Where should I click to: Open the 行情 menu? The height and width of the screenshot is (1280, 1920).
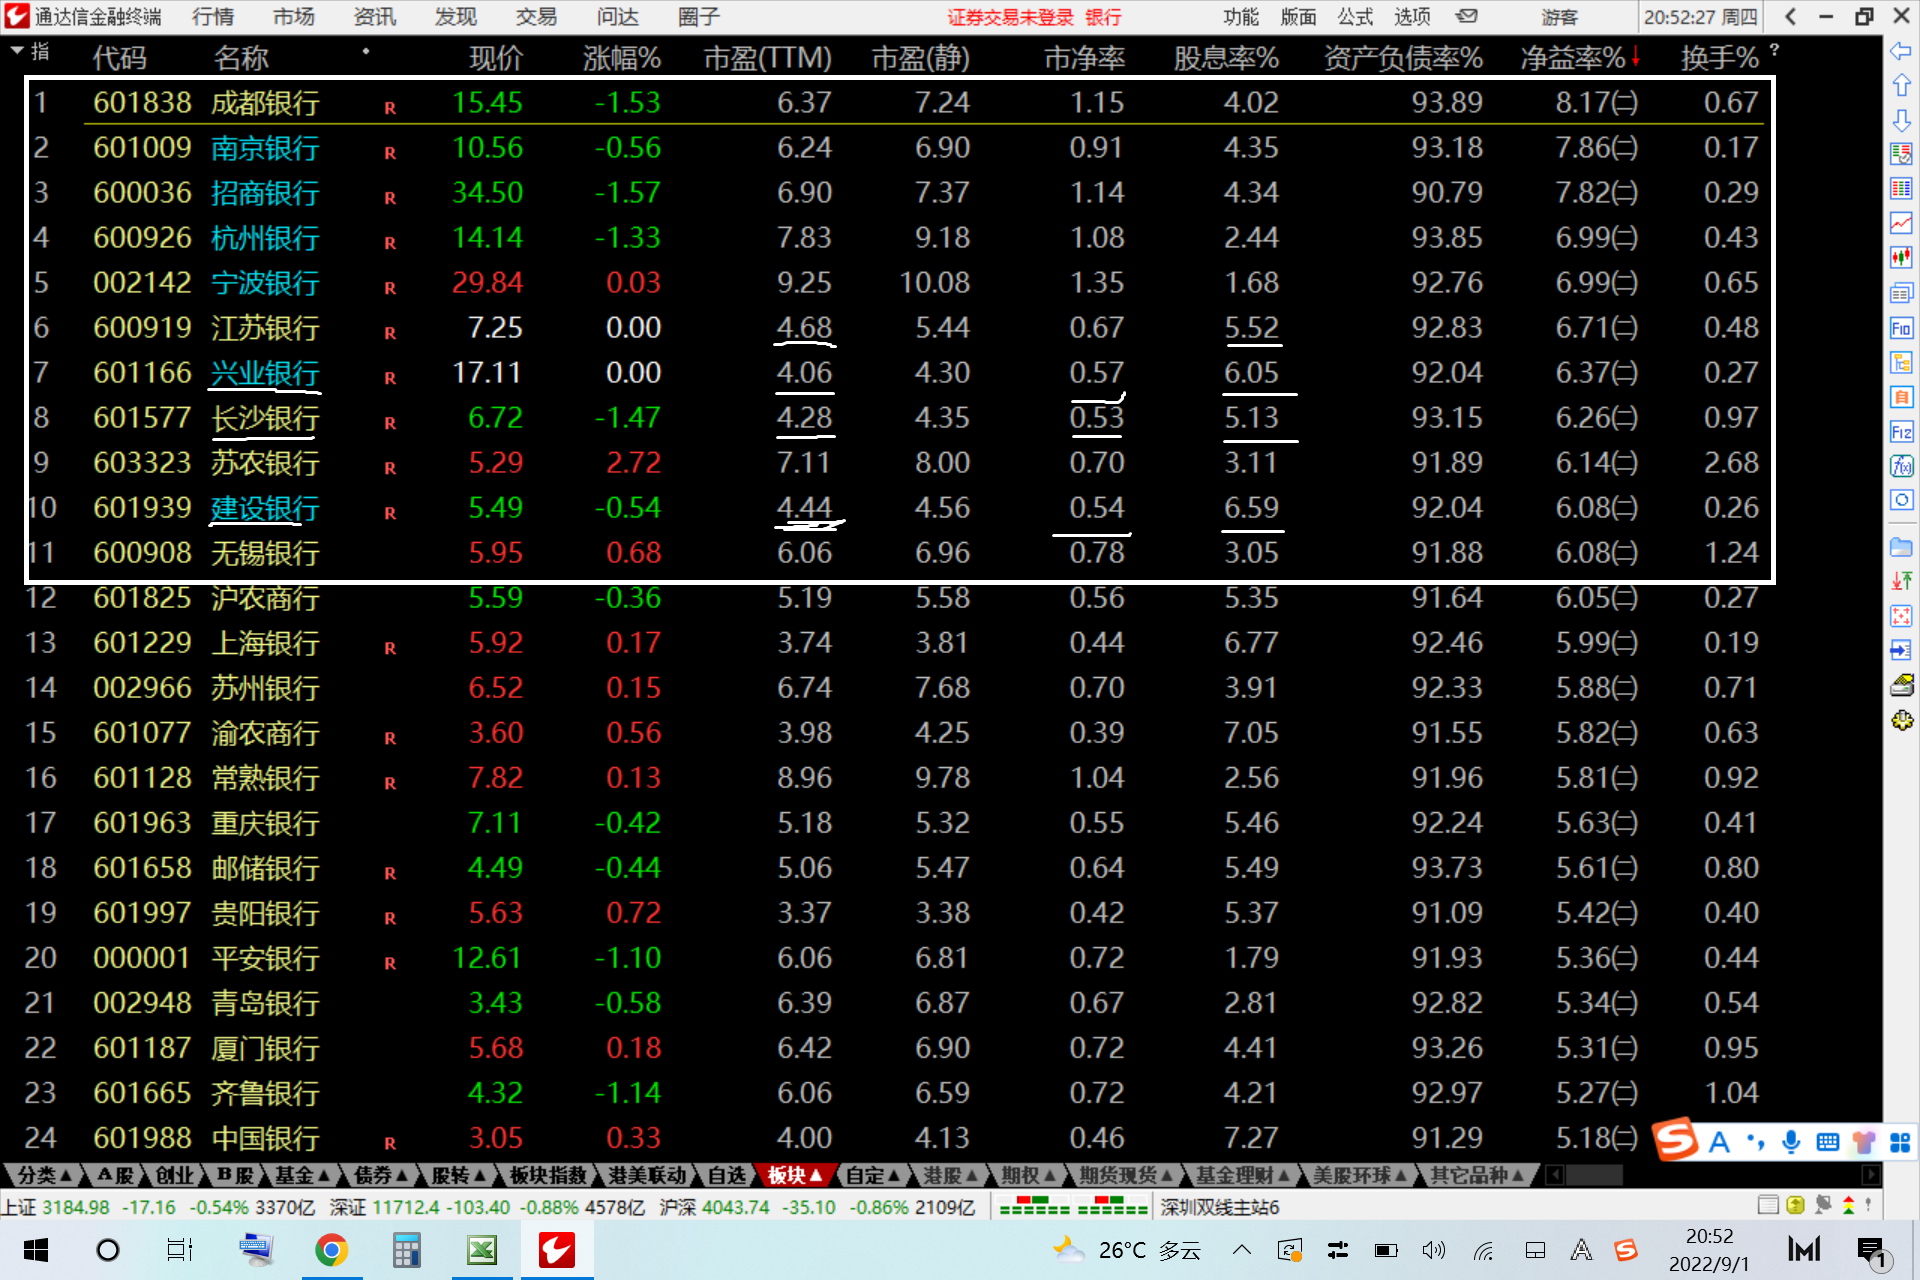212,17
